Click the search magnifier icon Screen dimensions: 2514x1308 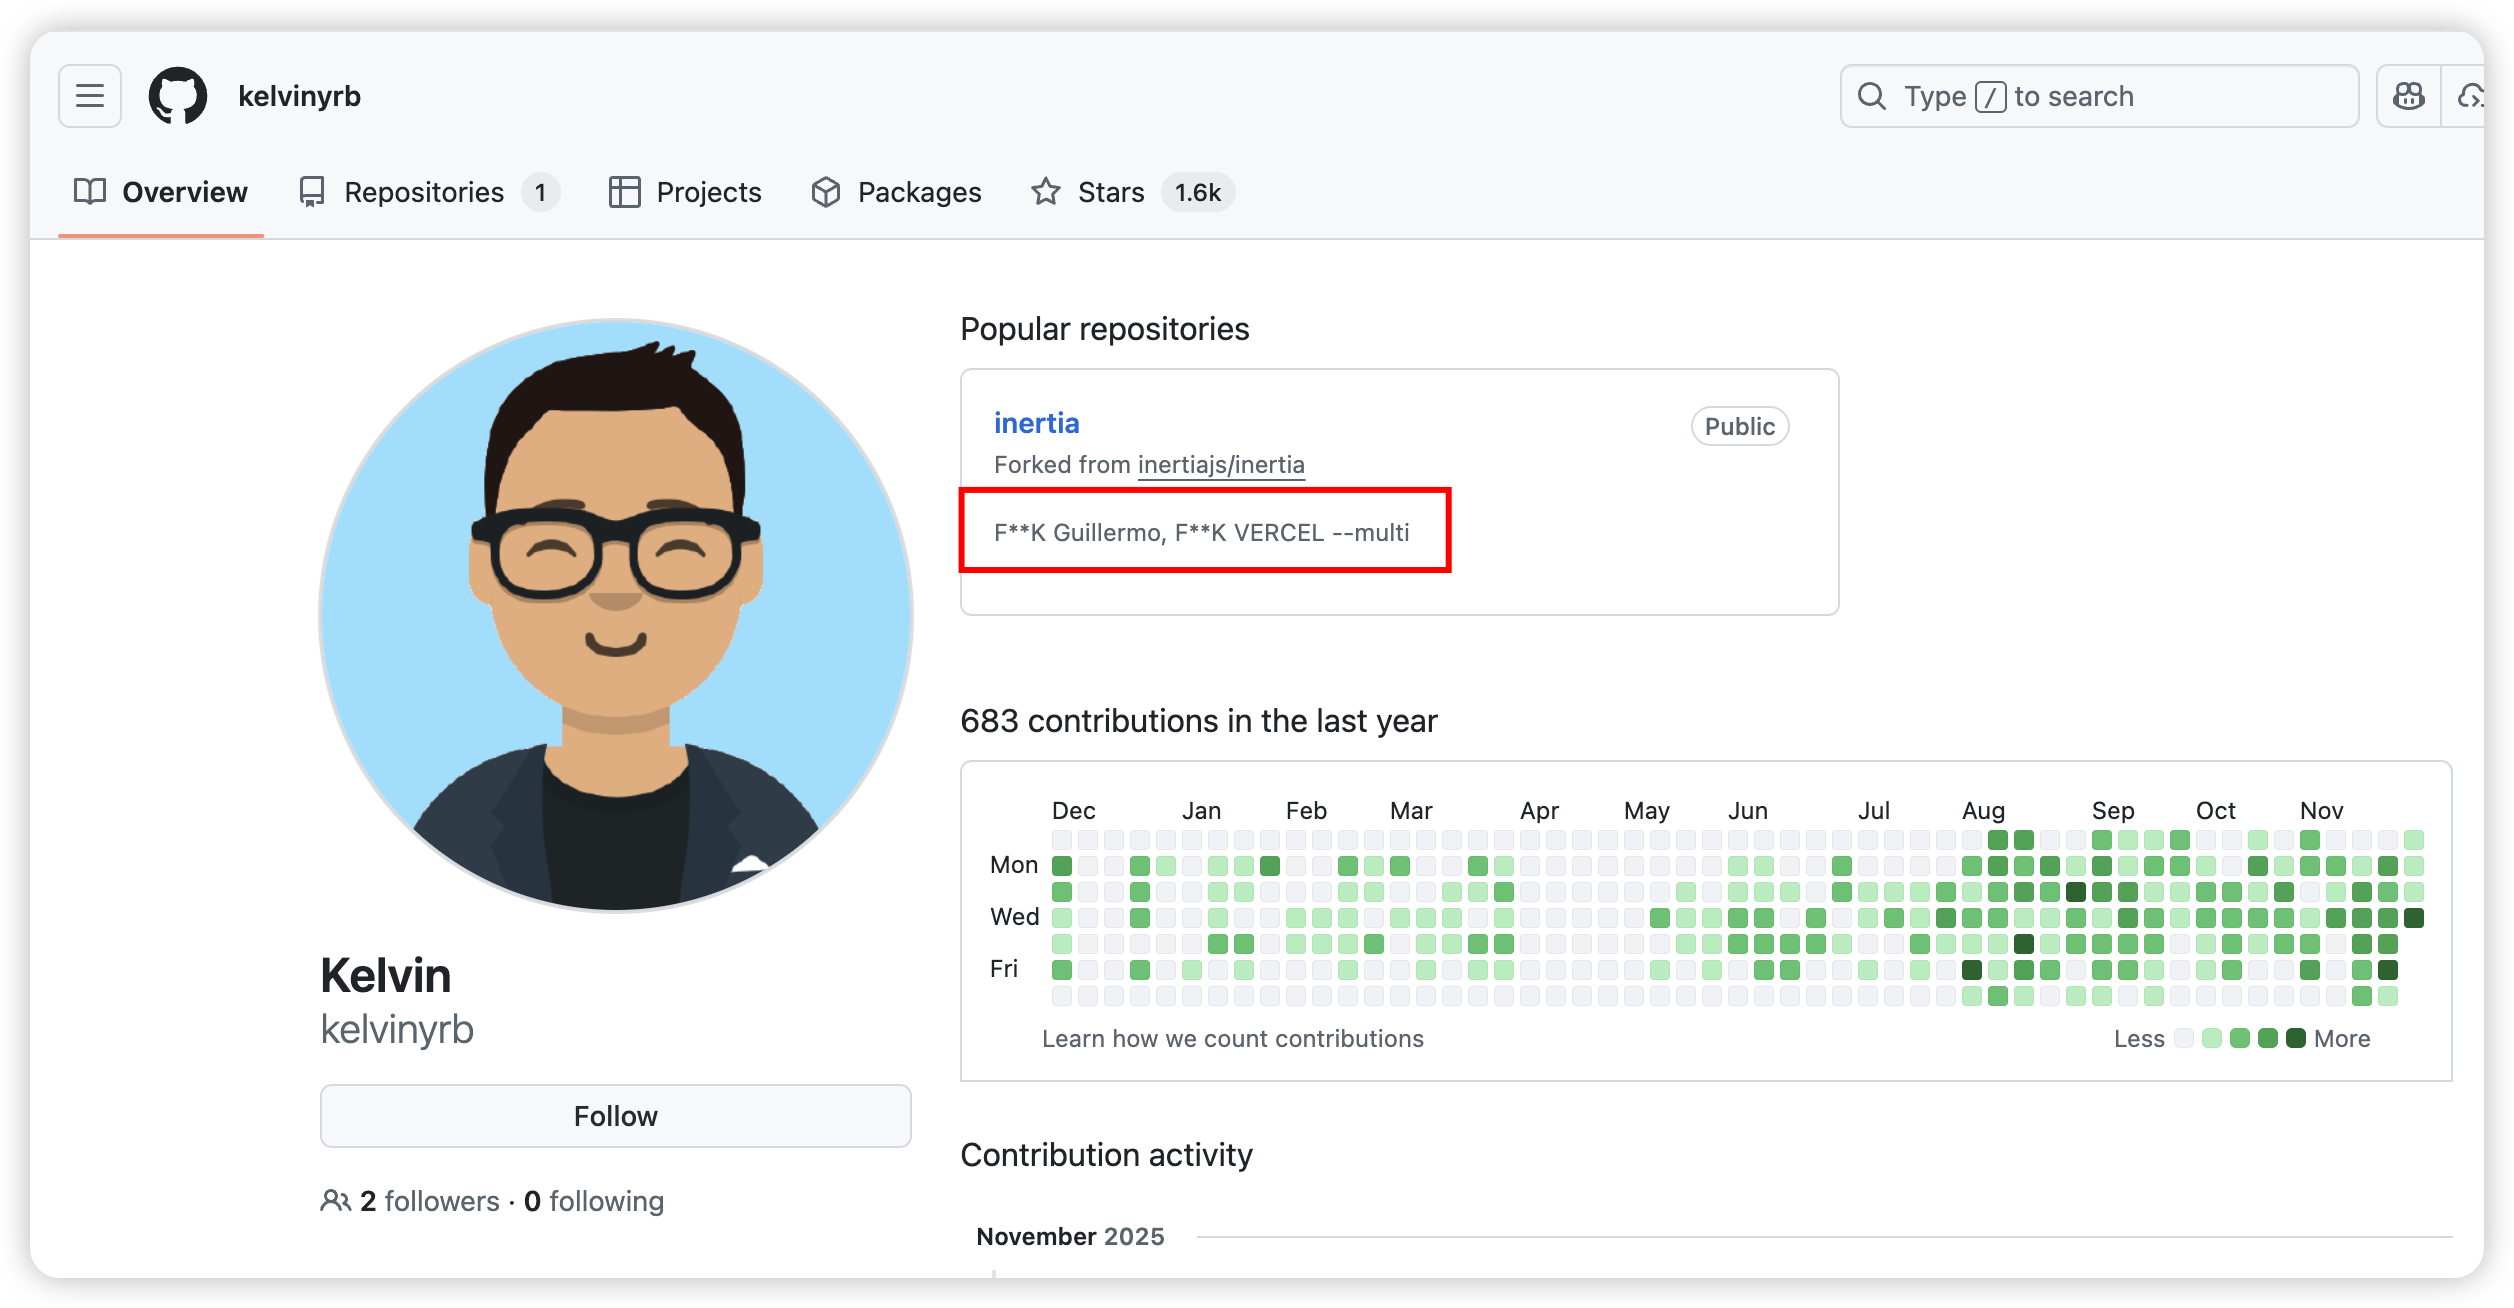pyautogui.click(x=1871, y=96)
